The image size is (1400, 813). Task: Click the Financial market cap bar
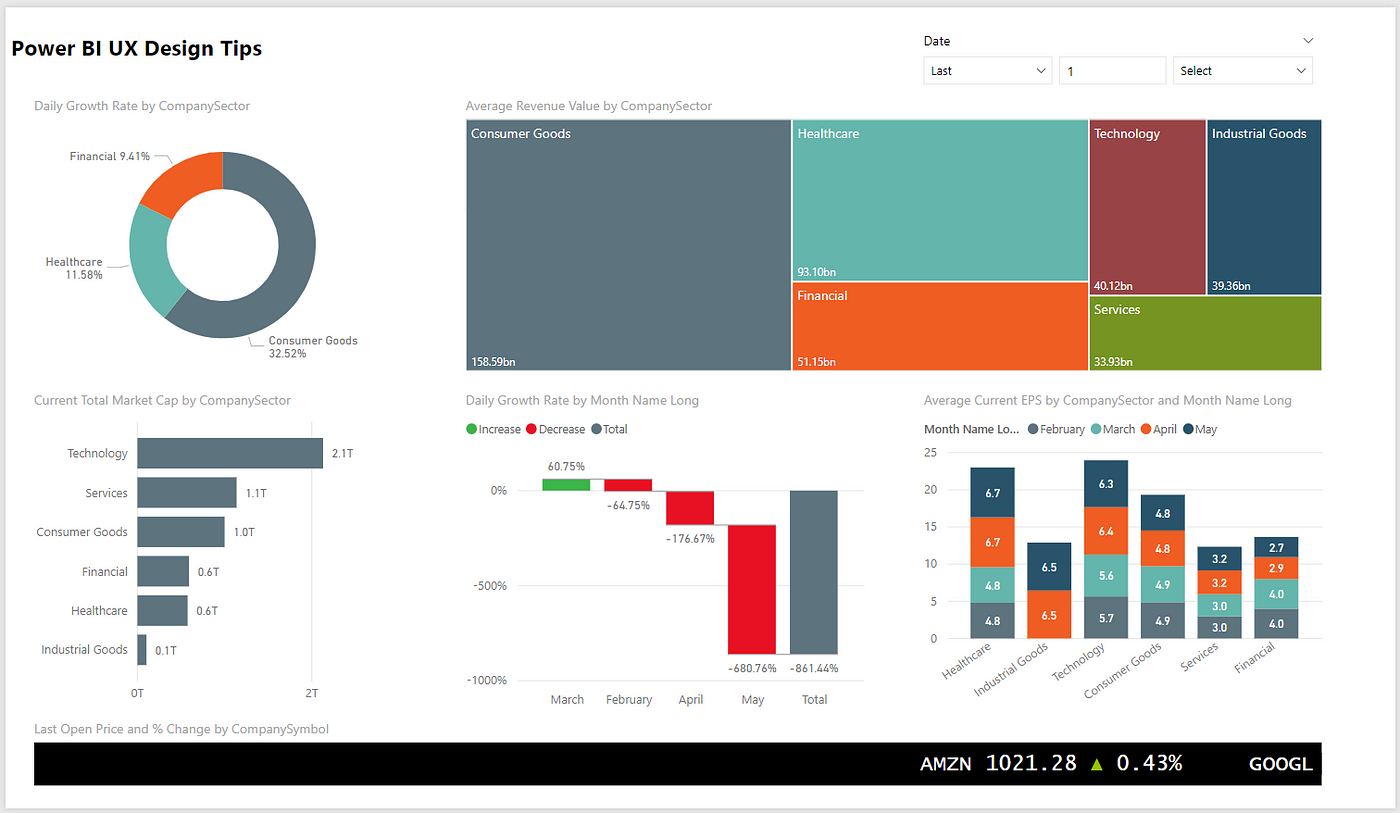(x=163, y=571)
